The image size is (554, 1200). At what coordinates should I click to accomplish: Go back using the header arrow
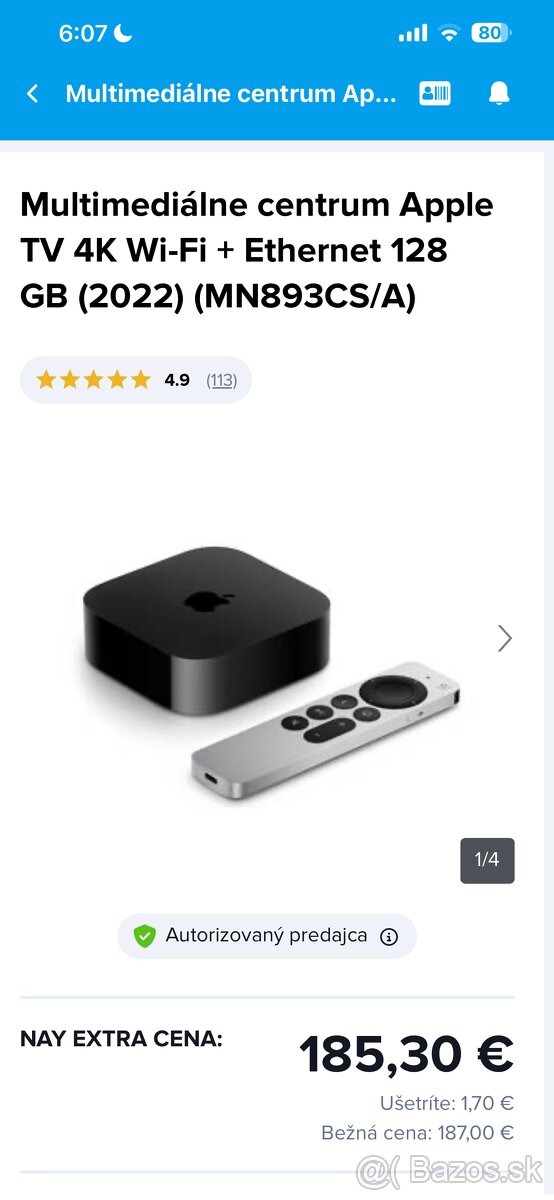point(33,94)
